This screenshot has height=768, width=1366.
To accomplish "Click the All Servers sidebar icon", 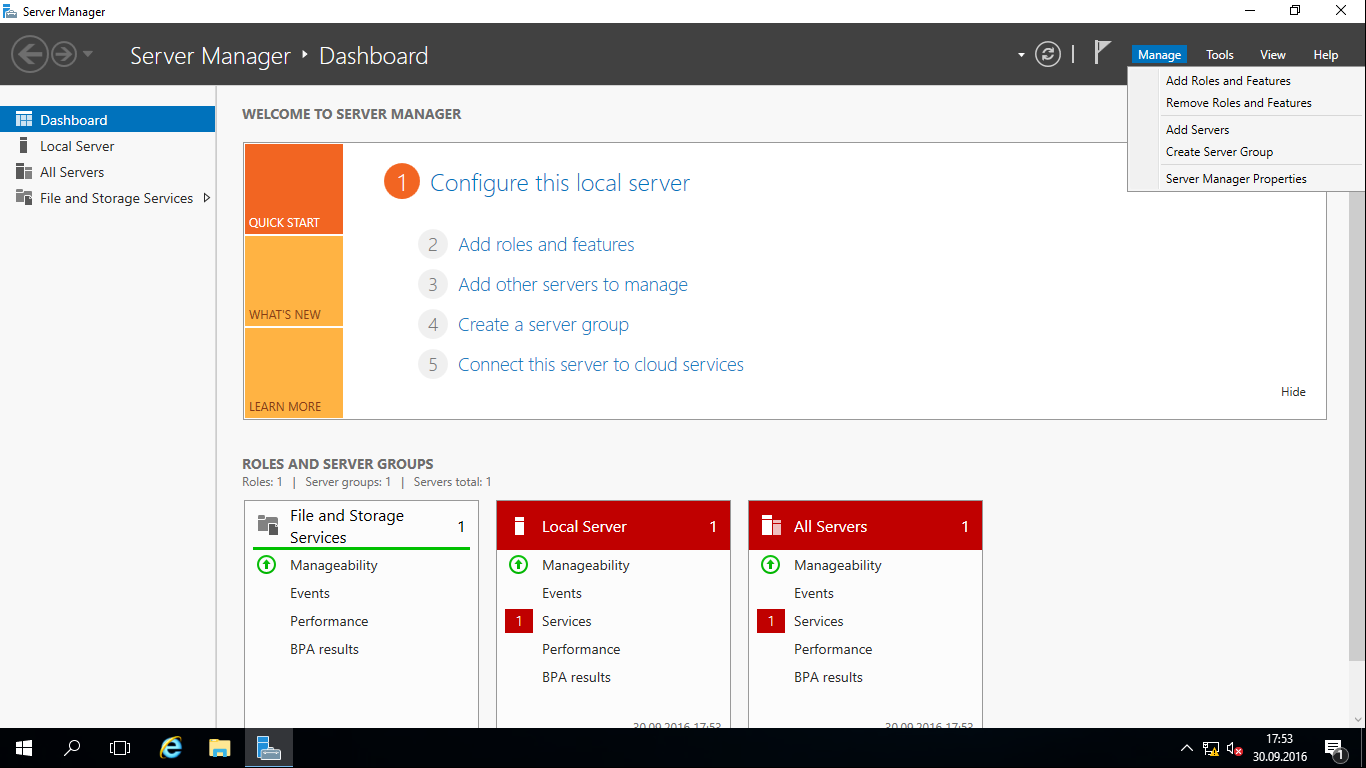I will (24, 172).
